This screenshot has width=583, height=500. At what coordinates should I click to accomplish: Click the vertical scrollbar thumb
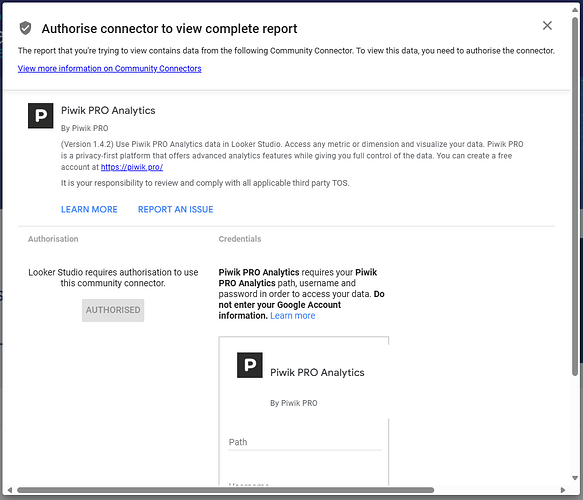(575, 196)
